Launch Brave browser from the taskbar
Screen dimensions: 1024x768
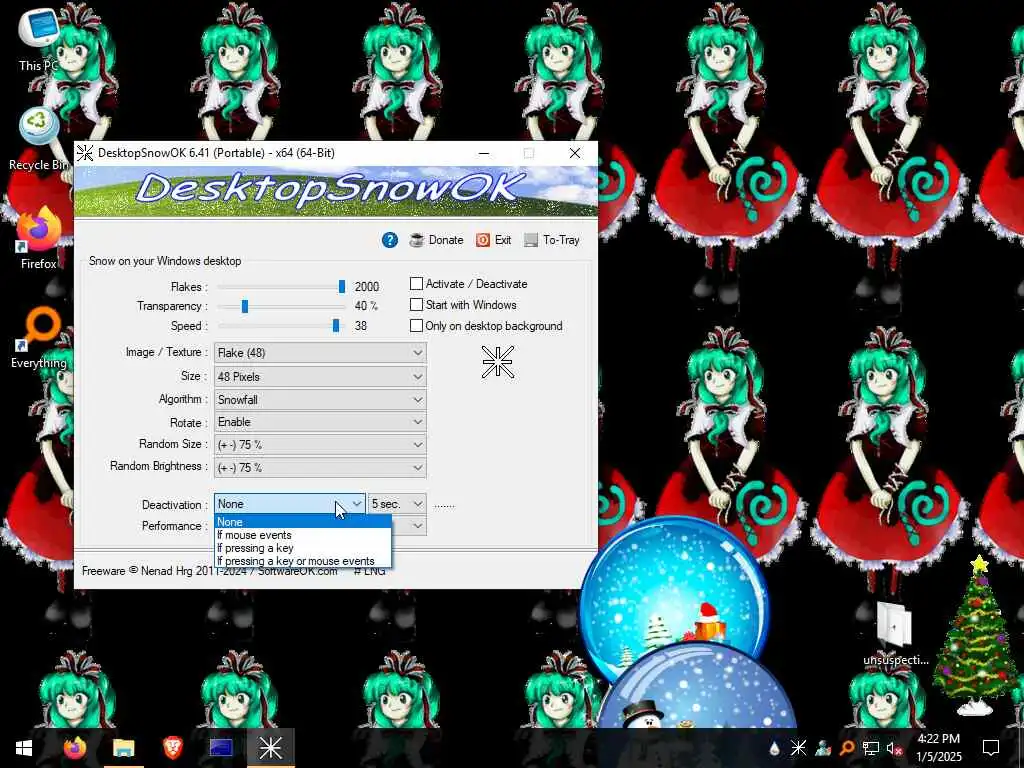[x=172, y=748]
